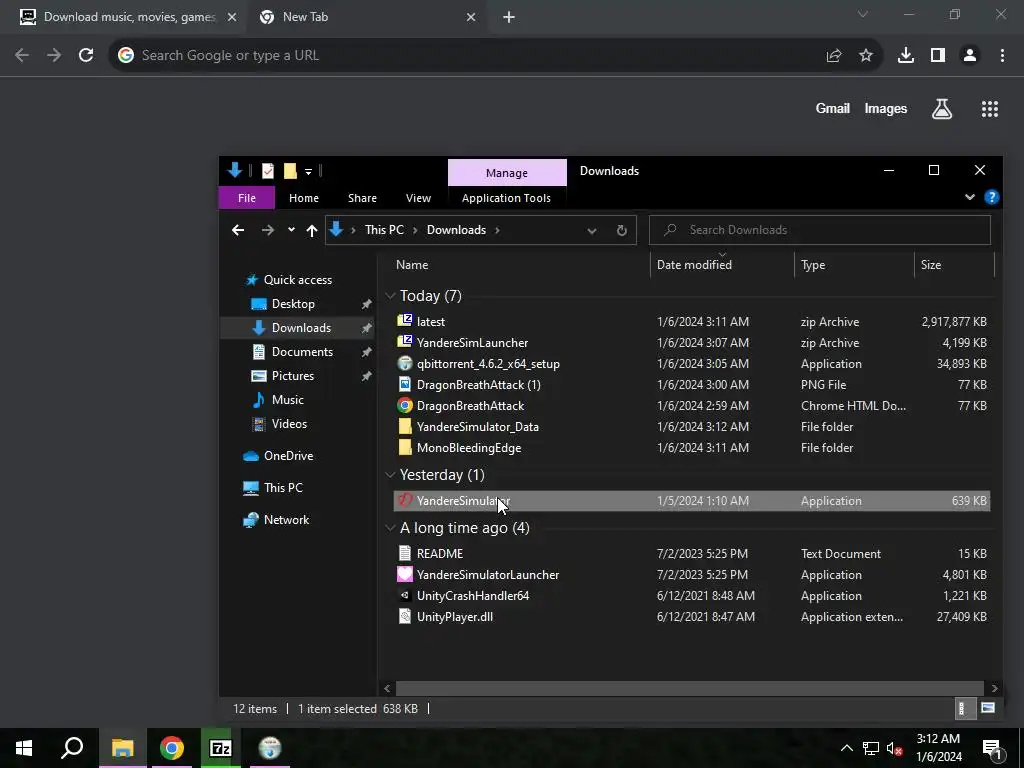
Task: Sort by Size column header
Action: coord(953,264)
